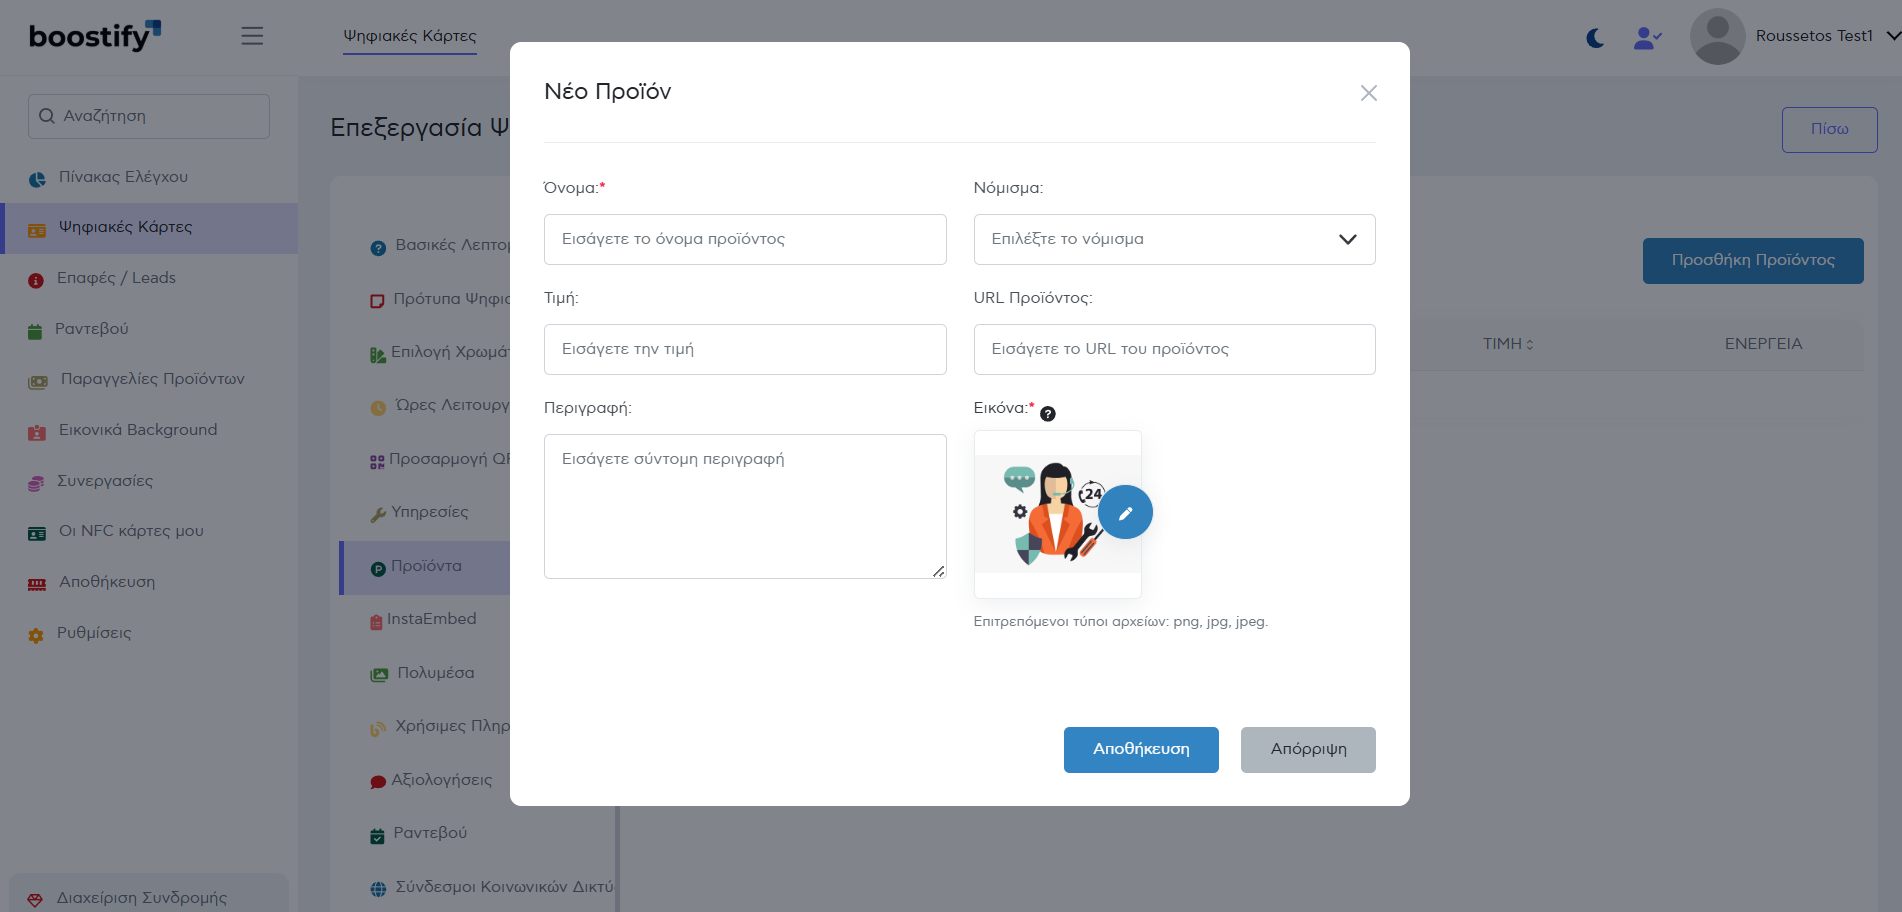Close the Νέο Προϊόν dialog
The height and width of the screenshot is (912, 1902).
pos(1368,93)
